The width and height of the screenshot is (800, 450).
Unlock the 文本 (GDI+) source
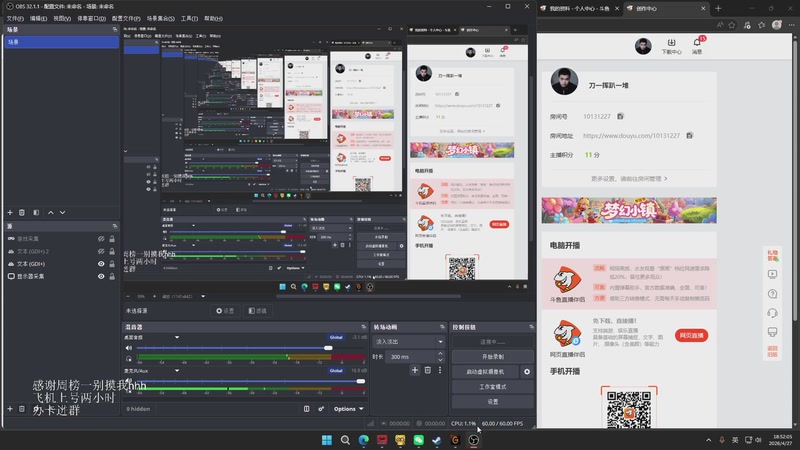(112, 264)
